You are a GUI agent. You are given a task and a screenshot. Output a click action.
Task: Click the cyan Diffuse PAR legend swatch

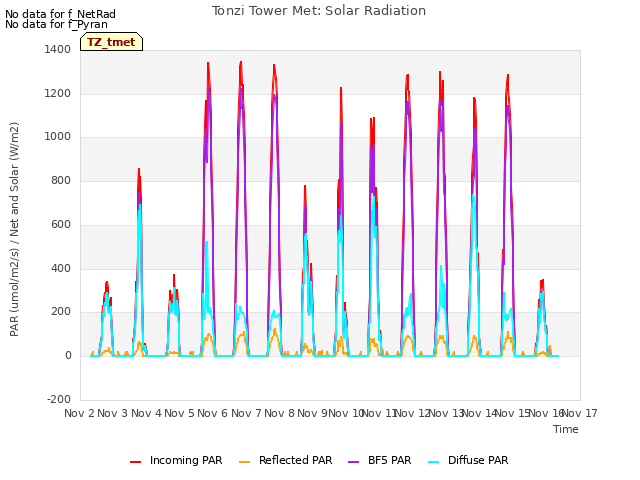click(433, 462)
